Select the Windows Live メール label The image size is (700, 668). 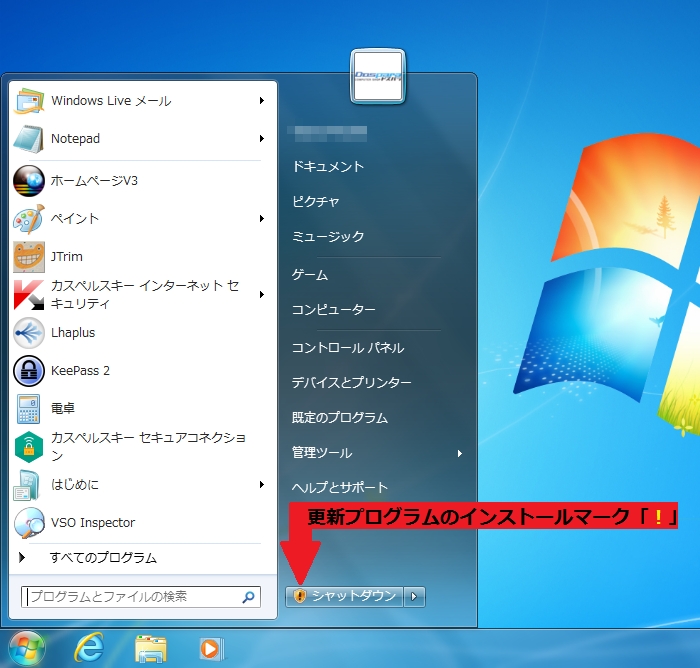111,101
